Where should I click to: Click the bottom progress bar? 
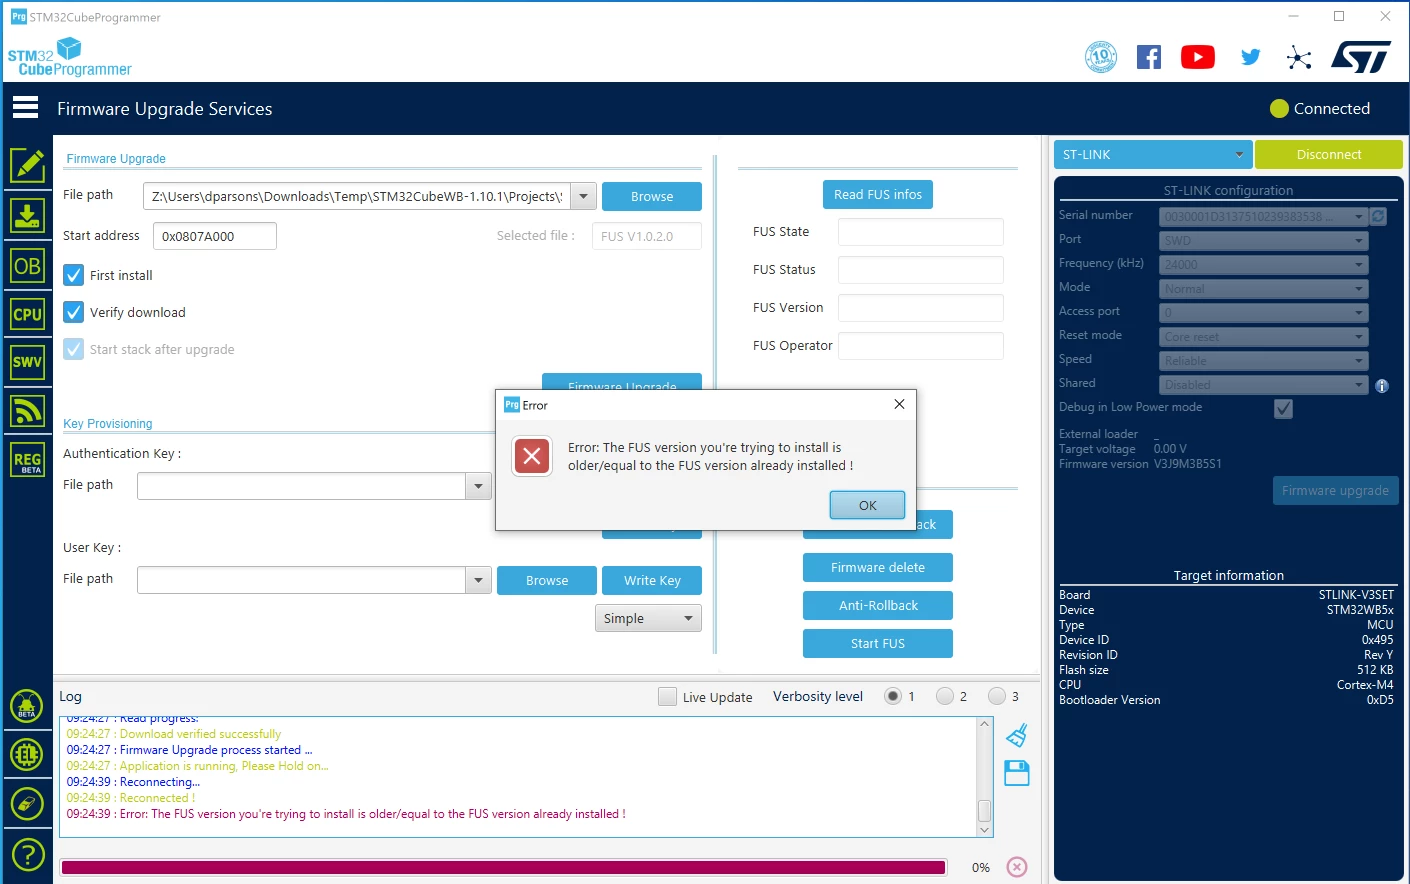[503, 867]
